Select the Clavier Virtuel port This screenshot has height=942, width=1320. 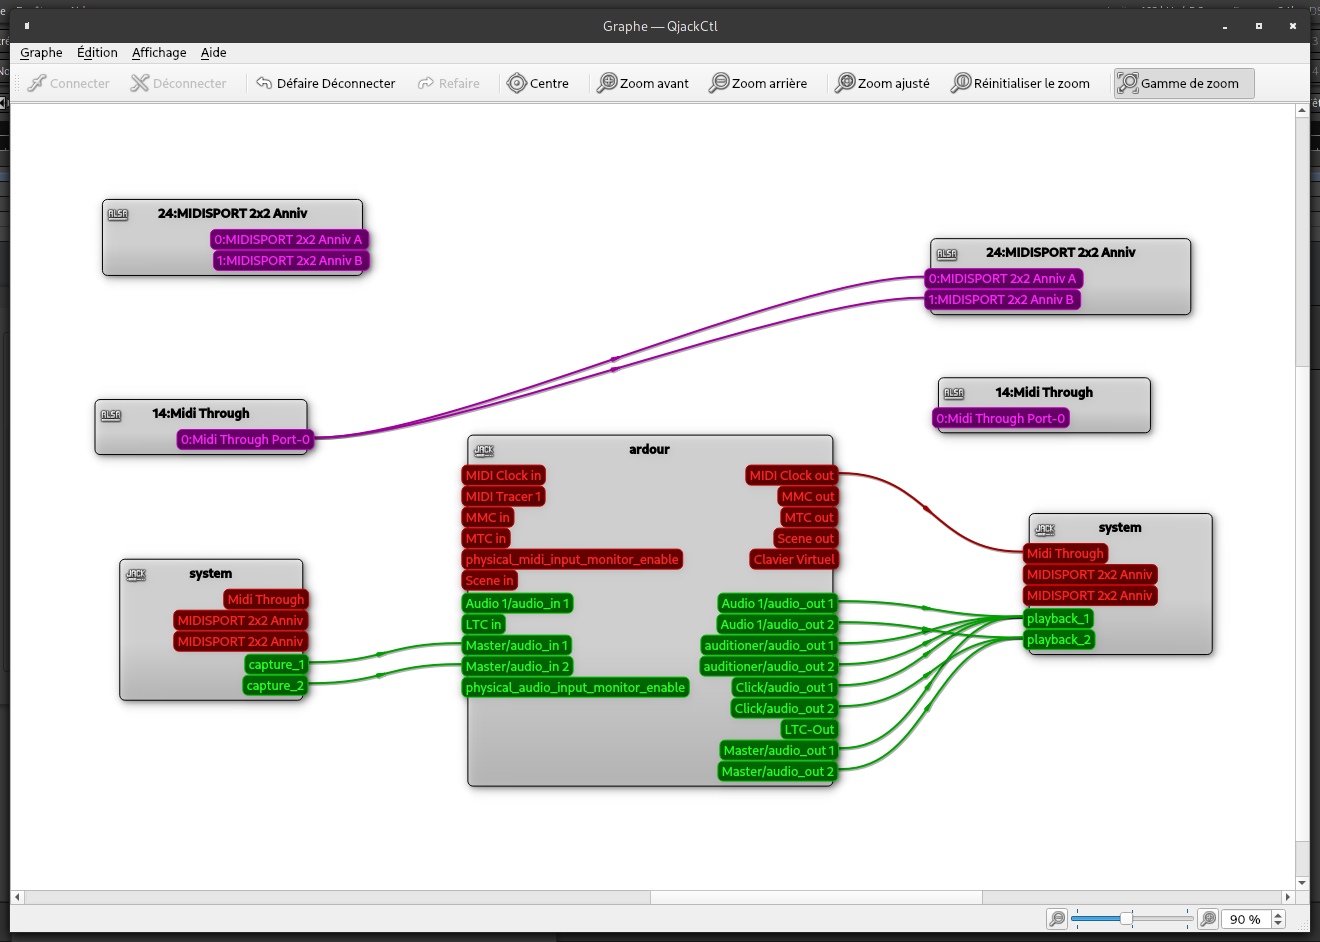tap(794, 560)
